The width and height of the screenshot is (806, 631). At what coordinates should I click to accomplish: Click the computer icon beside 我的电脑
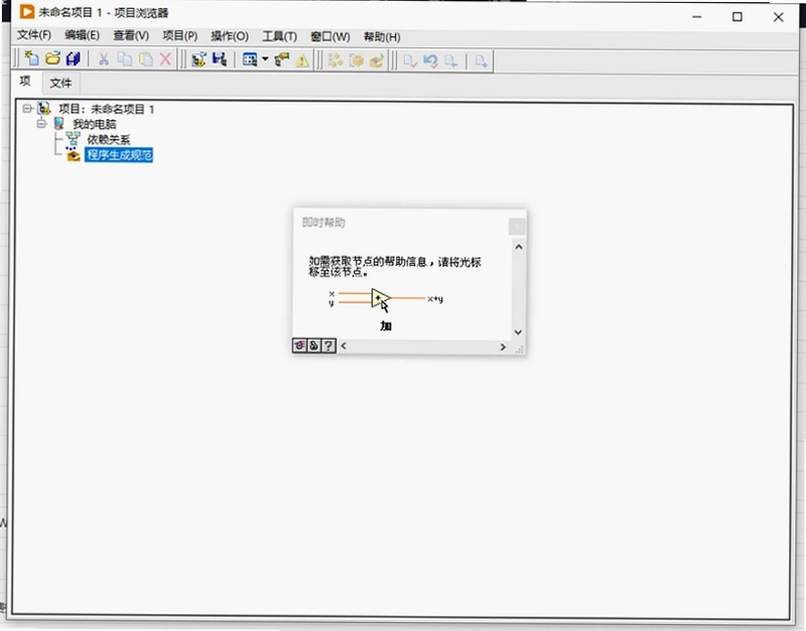[59, 123]
